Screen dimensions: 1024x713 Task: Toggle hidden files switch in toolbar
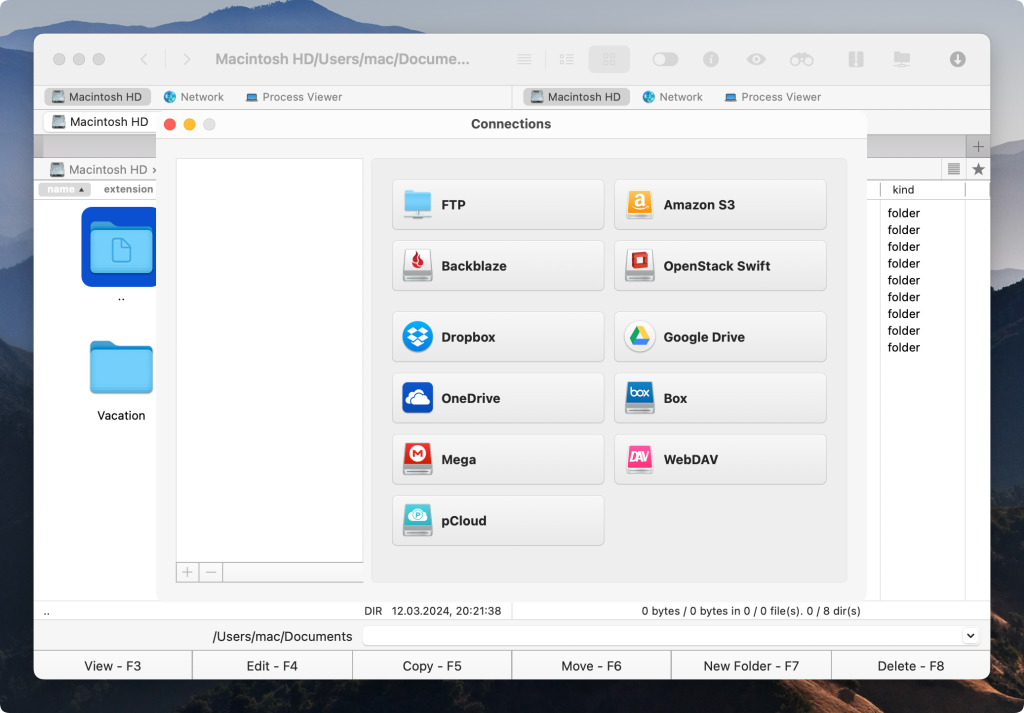tap(665, 60)
